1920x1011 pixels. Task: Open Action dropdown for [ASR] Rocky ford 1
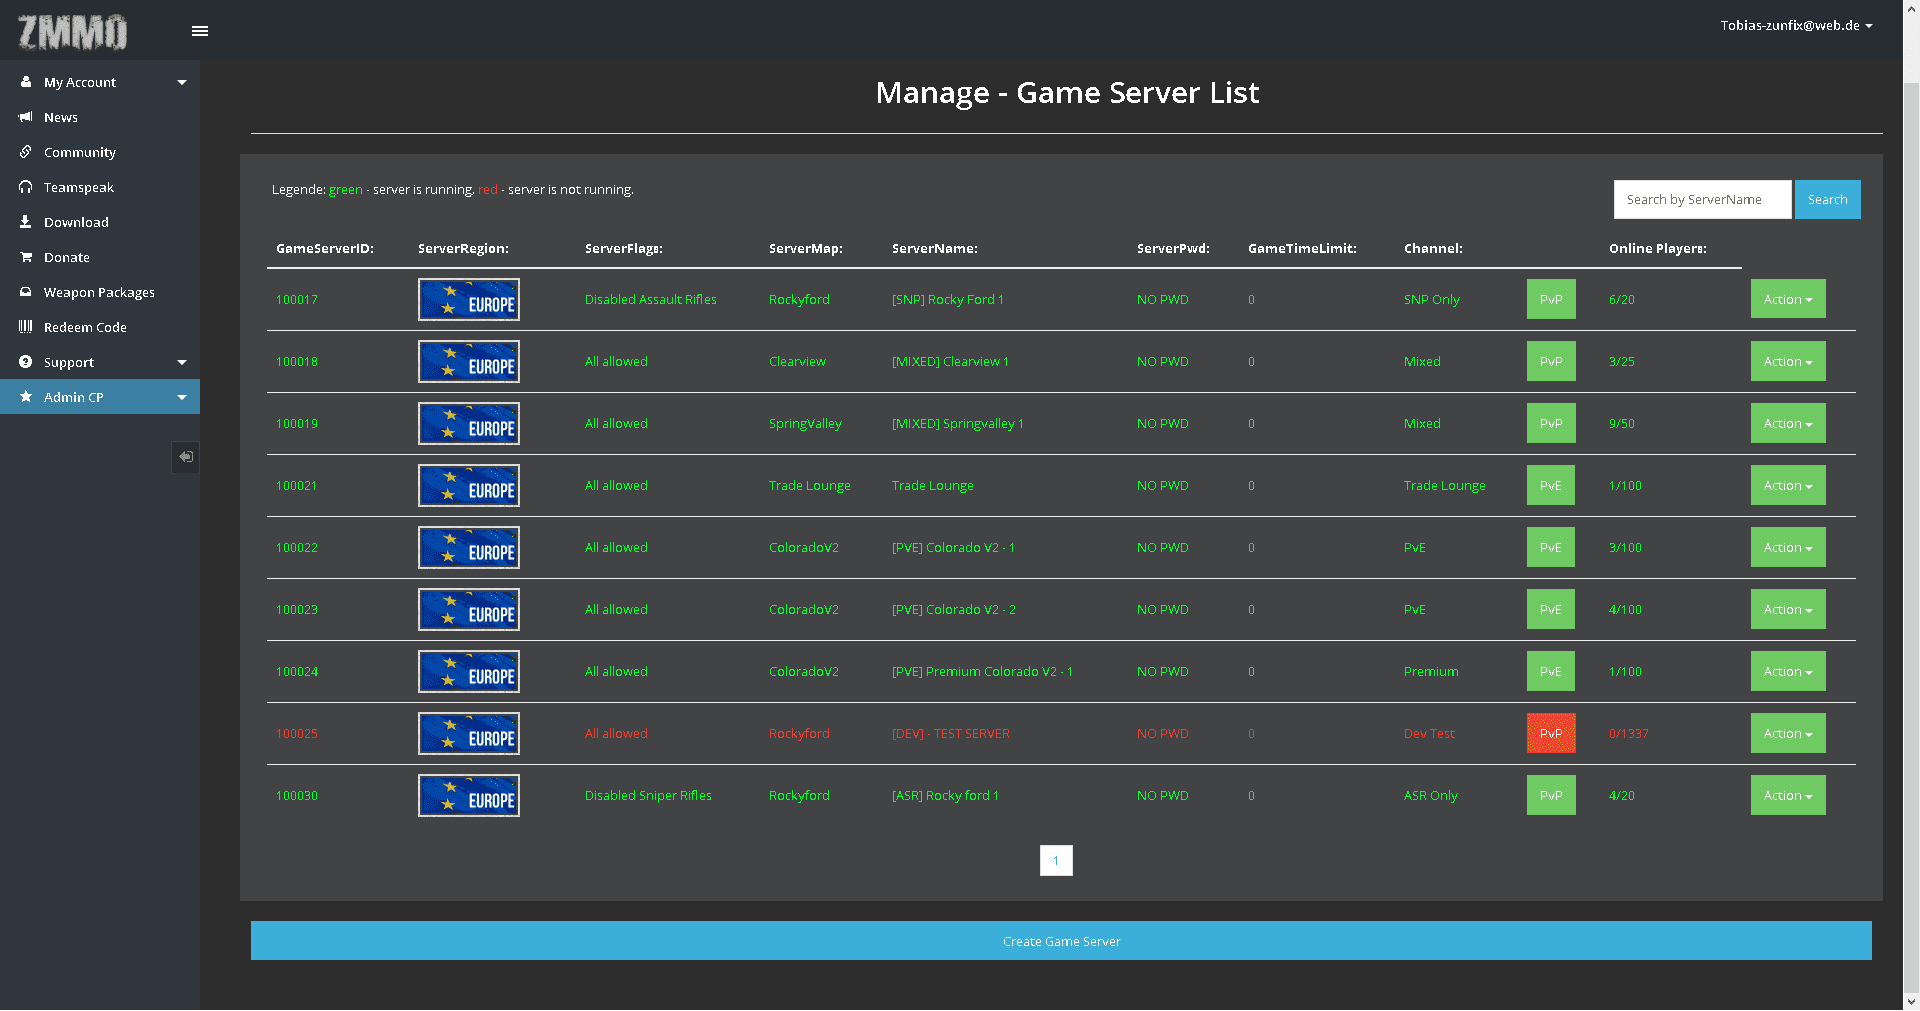1788,795
